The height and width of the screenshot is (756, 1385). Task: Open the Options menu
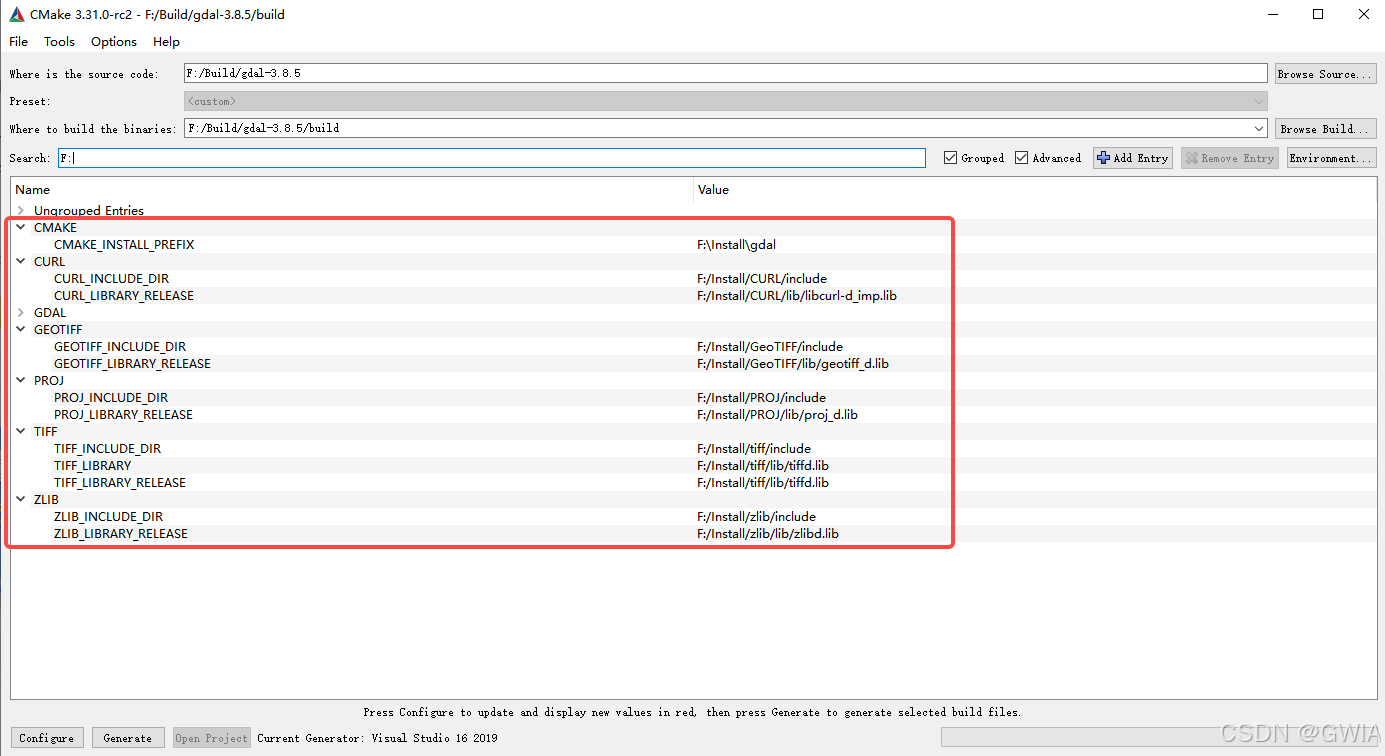[114, 41]
